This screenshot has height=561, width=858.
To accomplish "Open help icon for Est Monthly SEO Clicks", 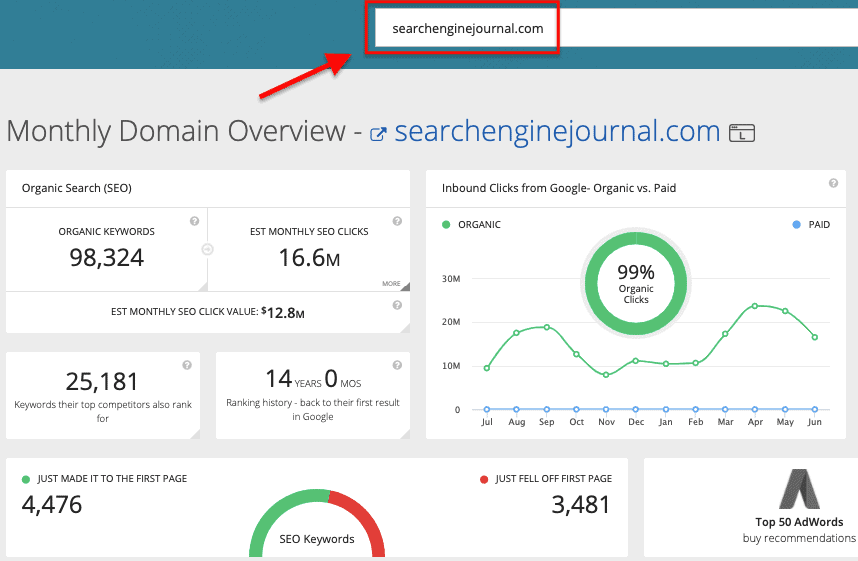I will [397, 221].
